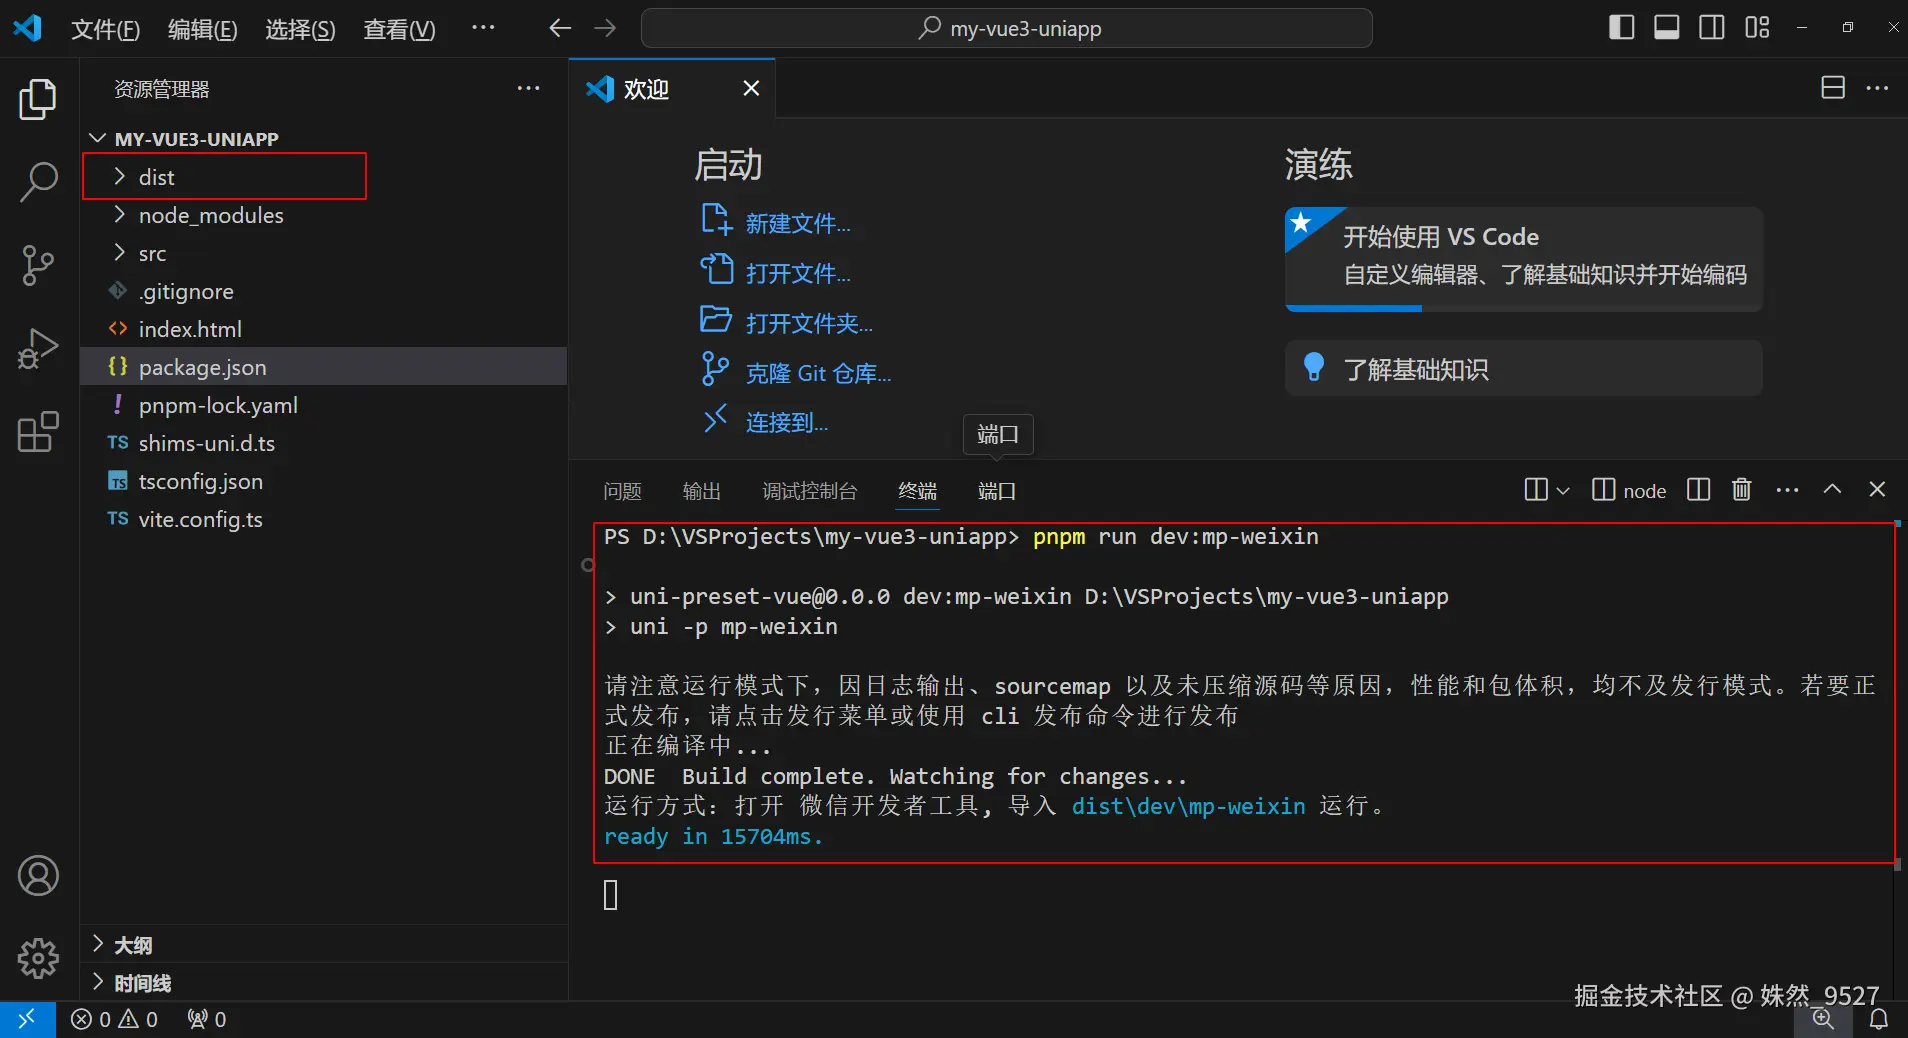Open the 了解基础知识 walkthrough

(x=1523, y=369)
